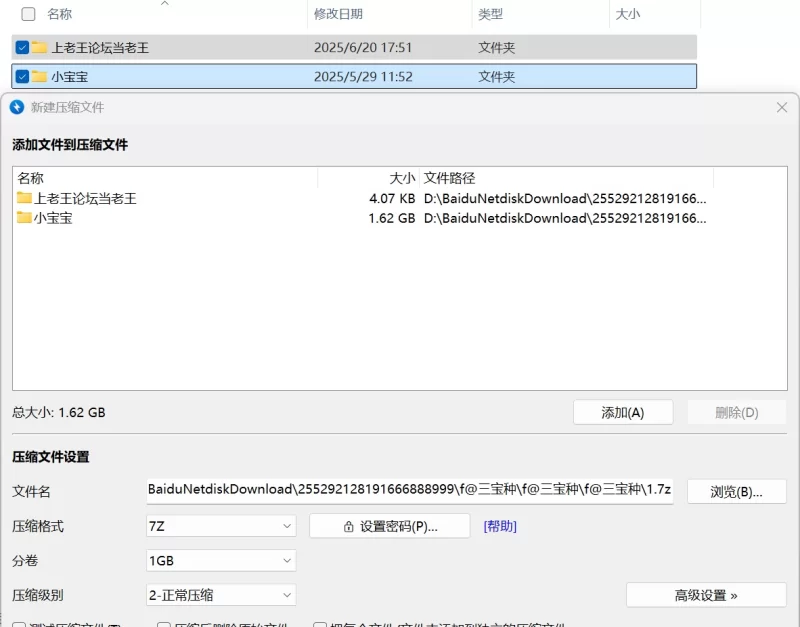Image resolution: width=800 pixels, height=627 pixels.
Task: Click folder icon of 小宝宝 in Explorer list
Action: [39, 77]
